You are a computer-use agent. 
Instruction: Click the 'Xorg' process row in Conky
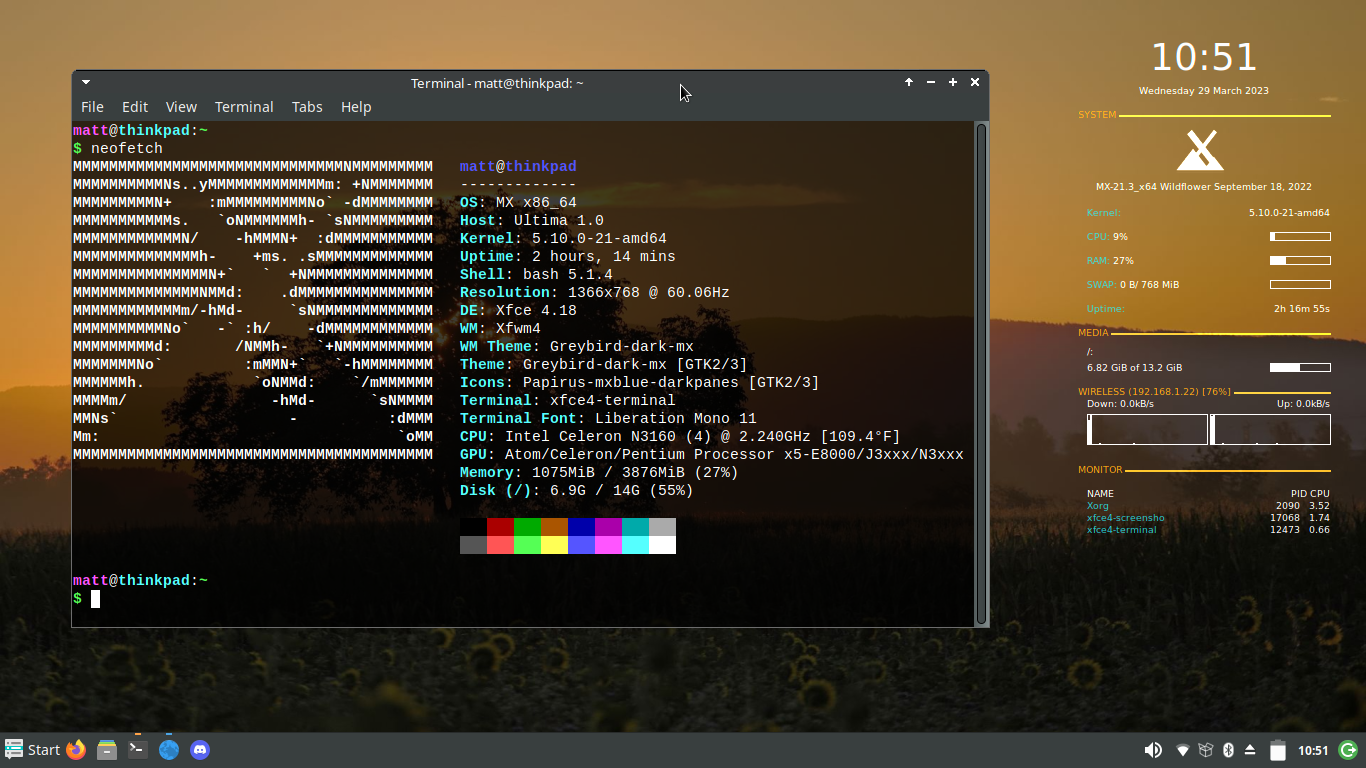(1208, 506)
